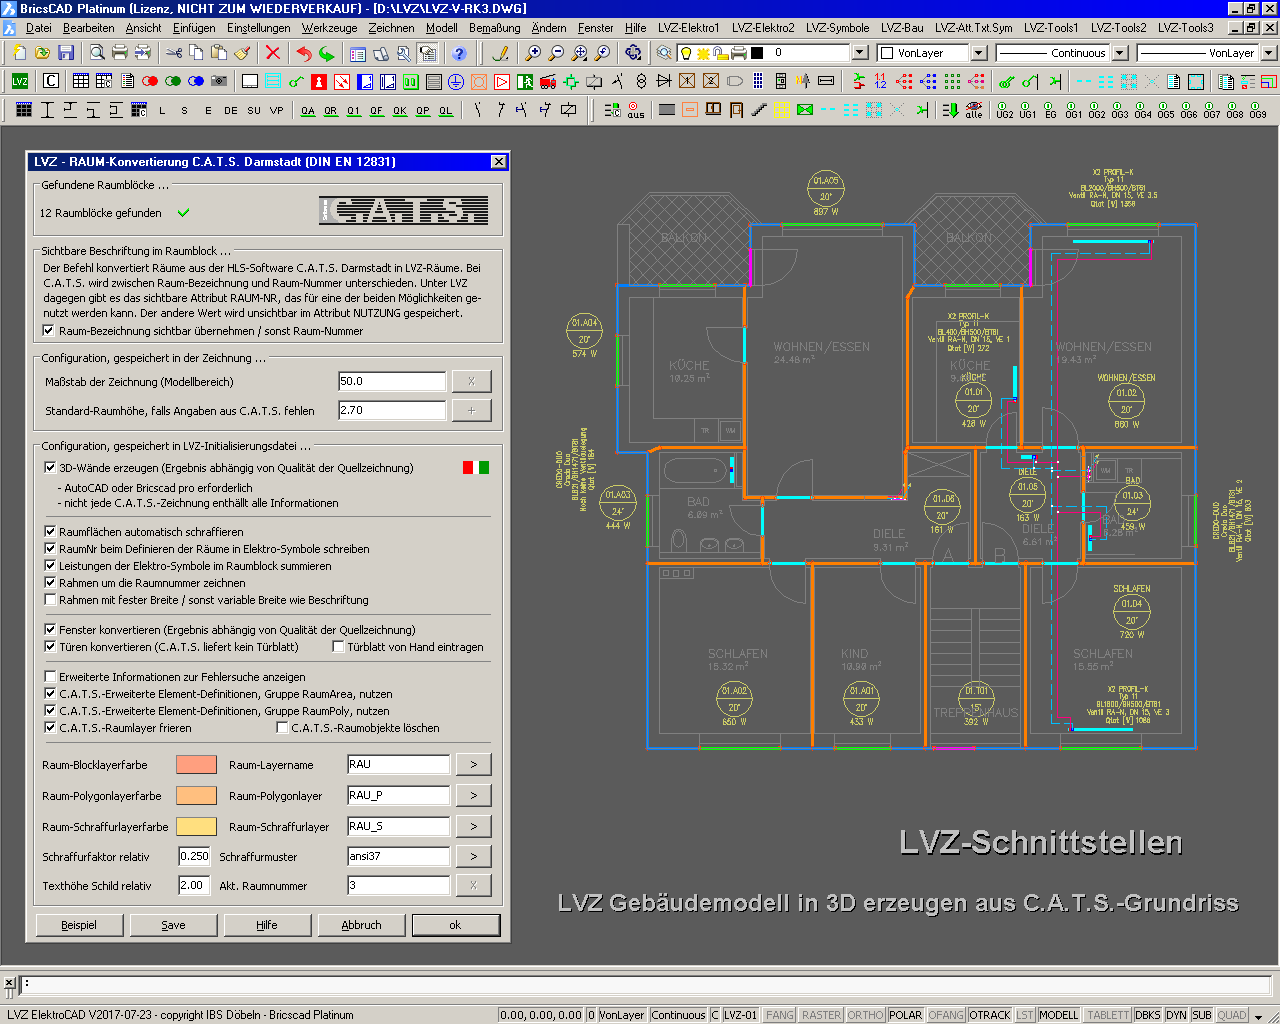
Task: Pick the Raum-Schraffurlayerfarbe yellow swatch
Action: (x=196, y=826)
